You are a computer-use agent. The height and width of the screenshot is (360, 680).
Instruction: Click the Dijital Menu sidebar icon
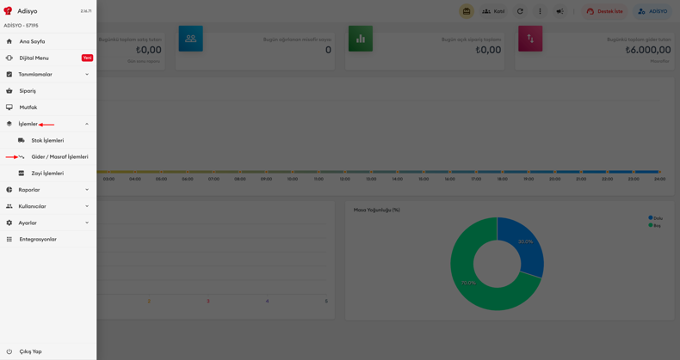[x=9, y=58]
